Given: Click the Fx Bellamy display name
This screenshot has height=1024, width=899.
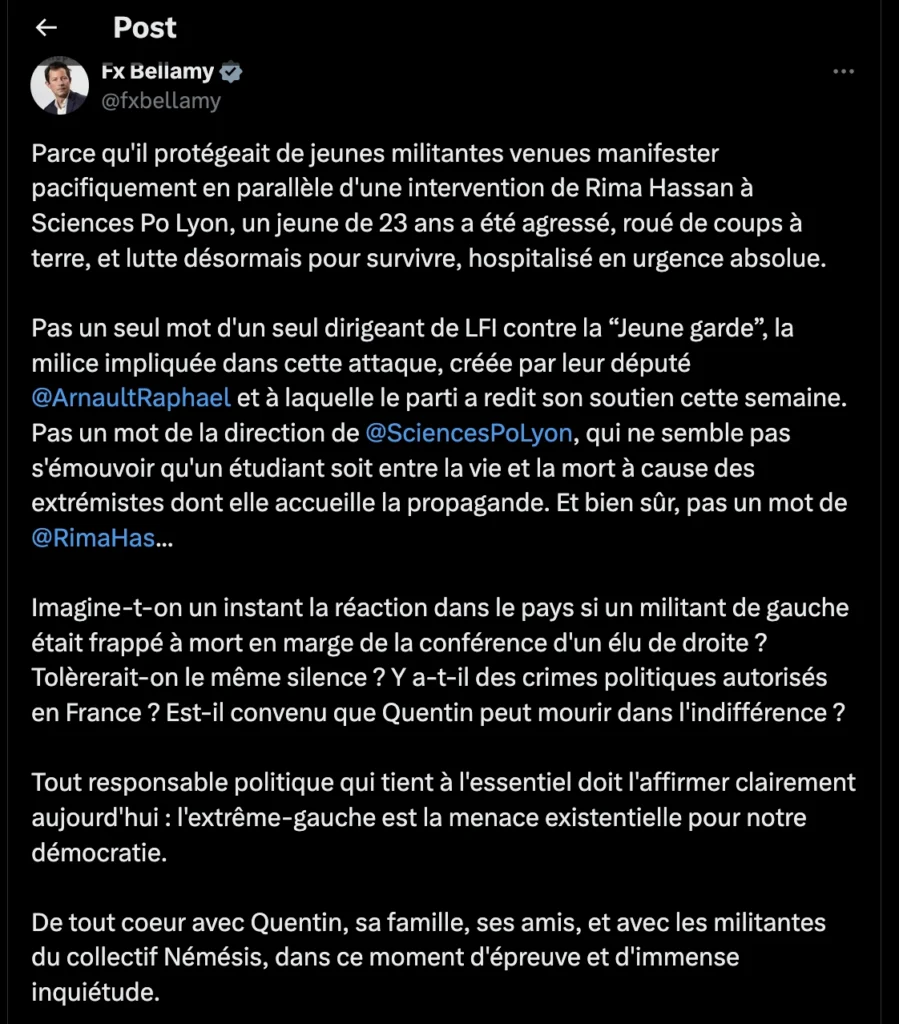Looking at the screenshot, I should [157, 72].
